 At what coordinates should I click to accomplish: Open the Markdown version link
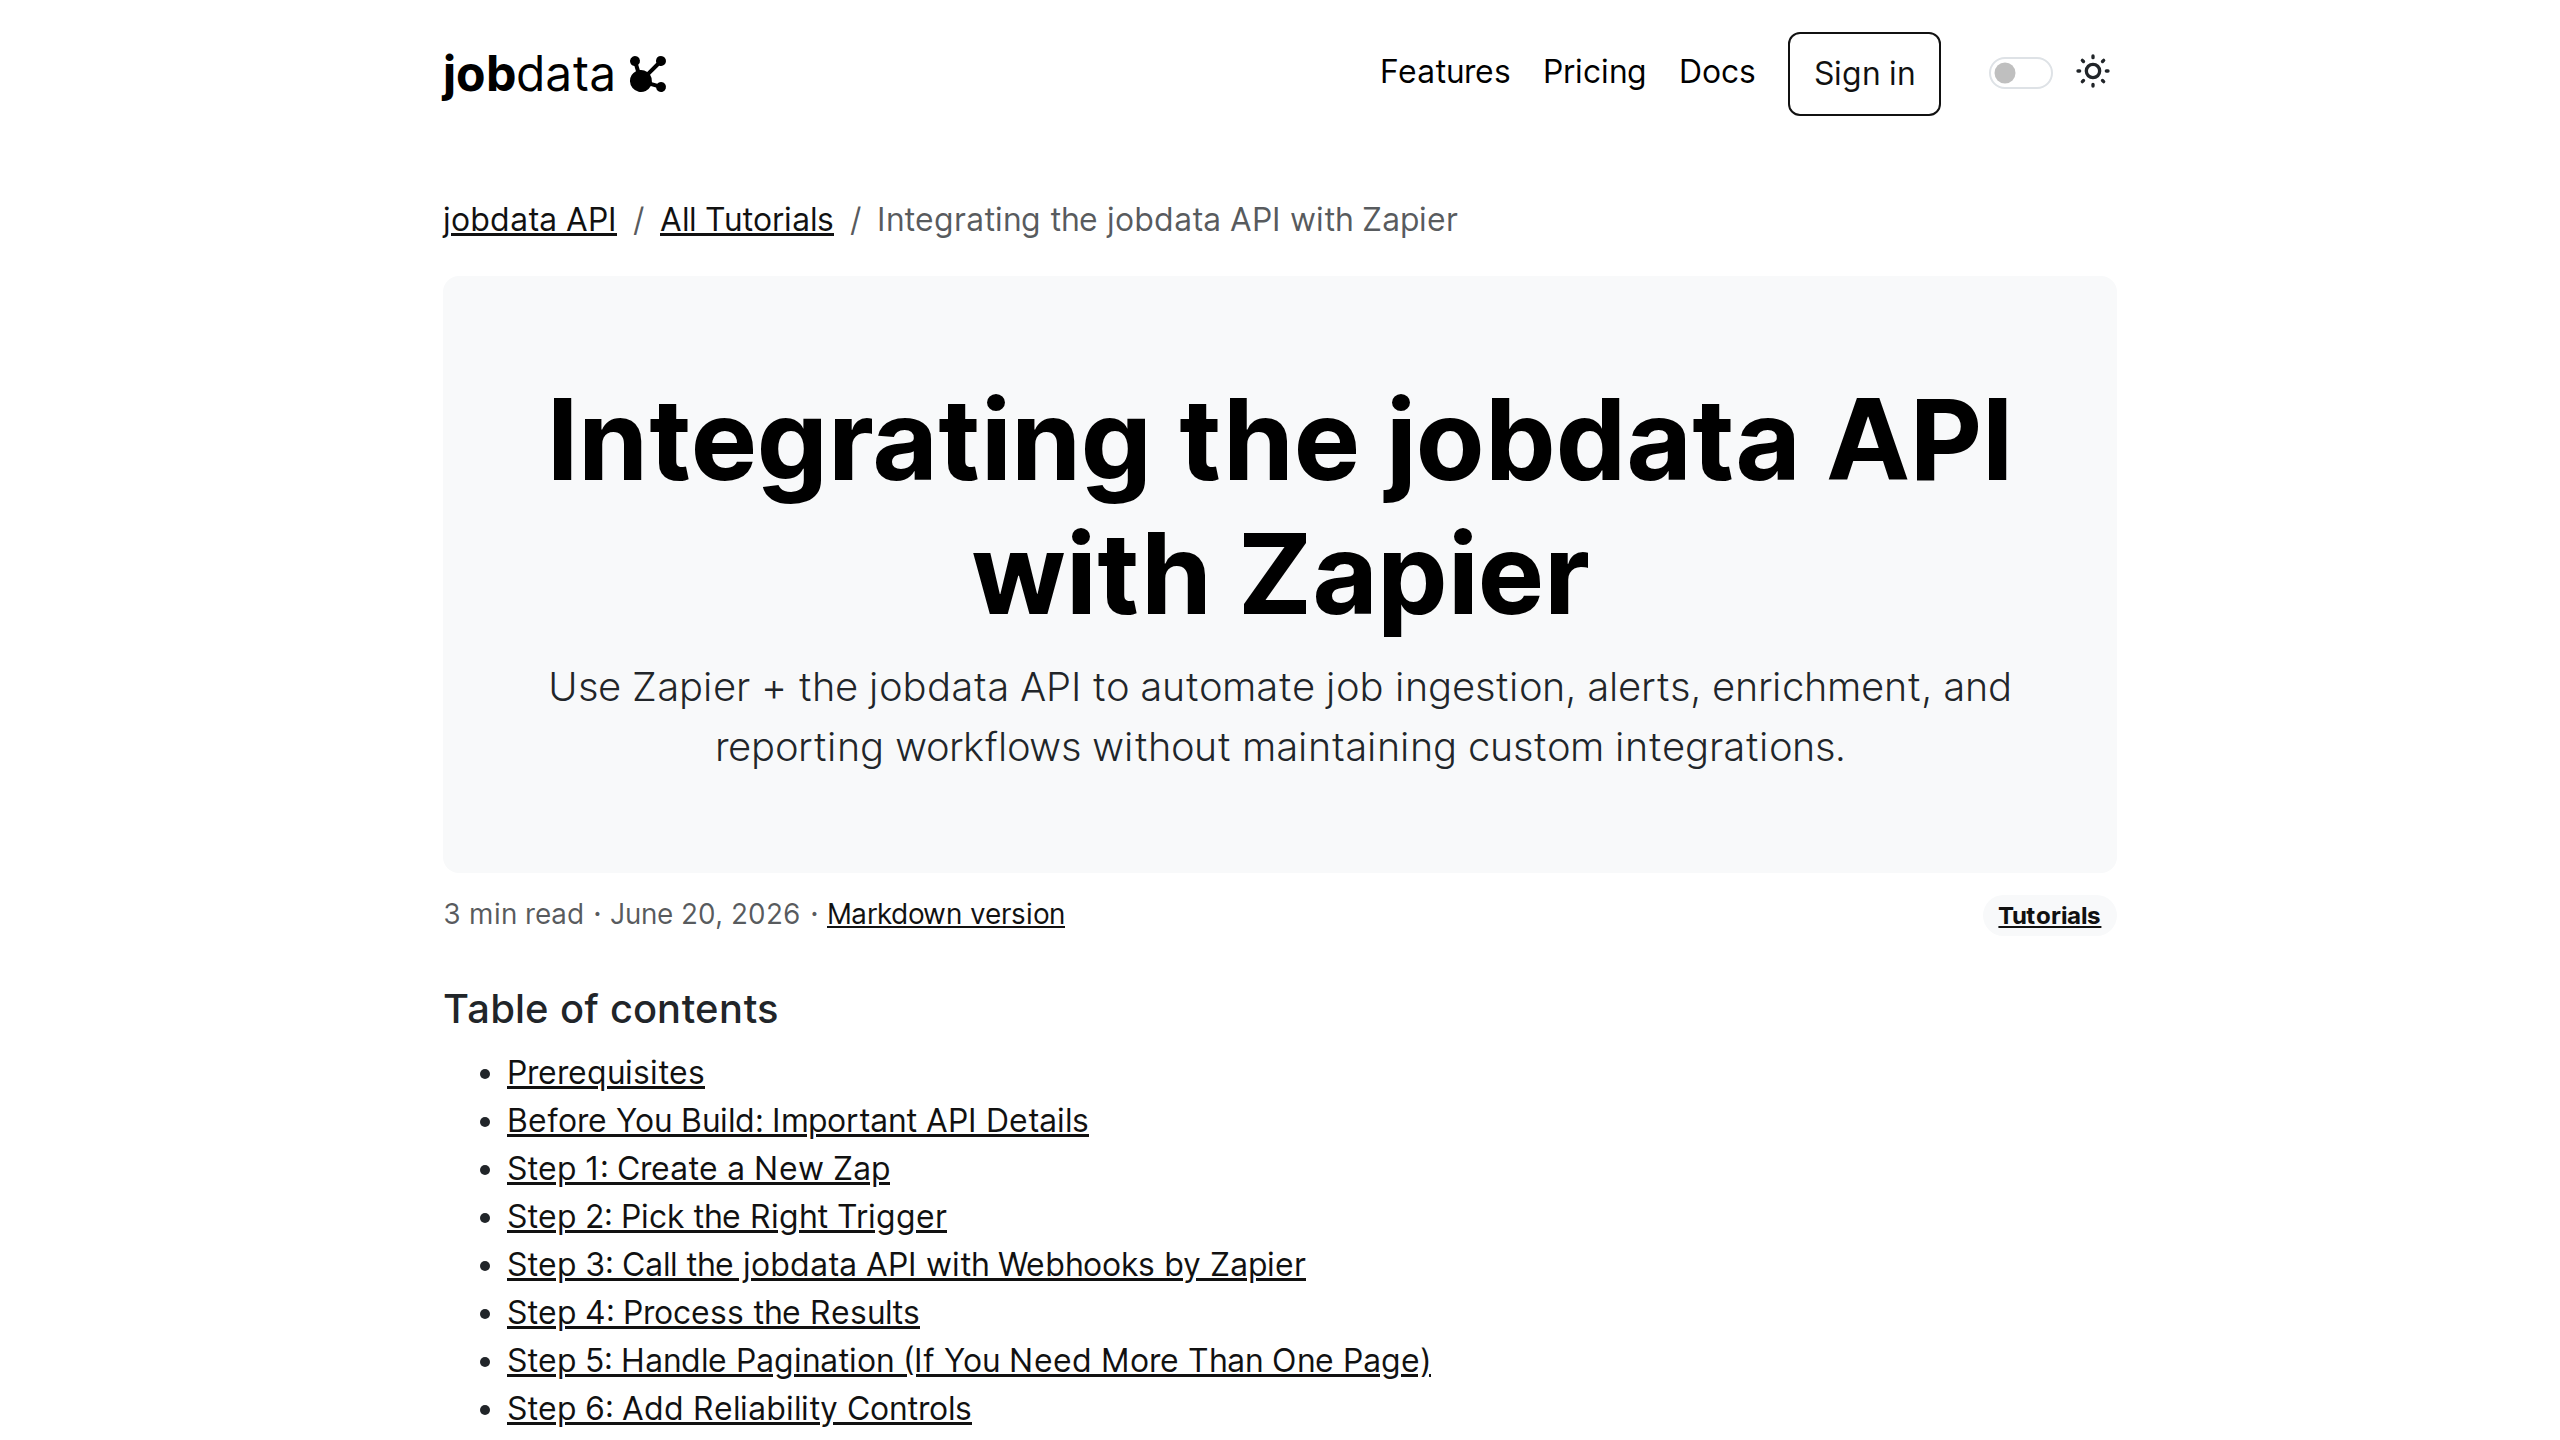[945, 914]
